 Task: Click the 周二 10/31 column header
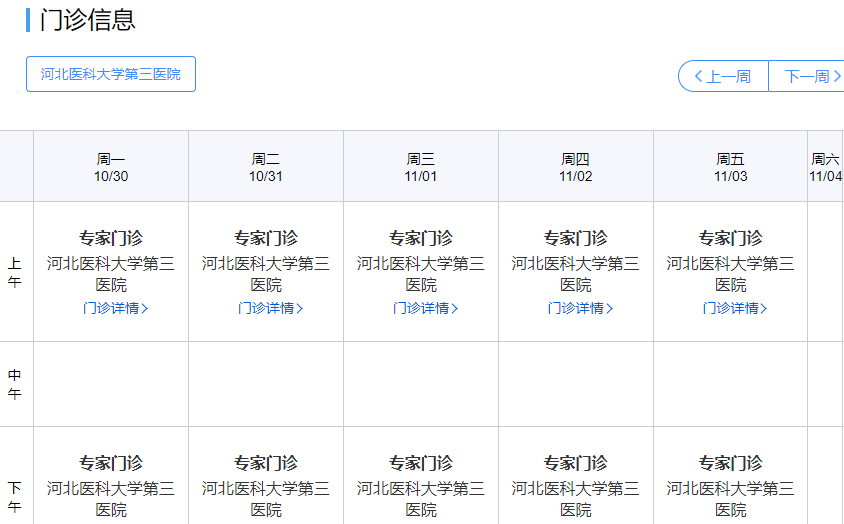coord(266,167)
